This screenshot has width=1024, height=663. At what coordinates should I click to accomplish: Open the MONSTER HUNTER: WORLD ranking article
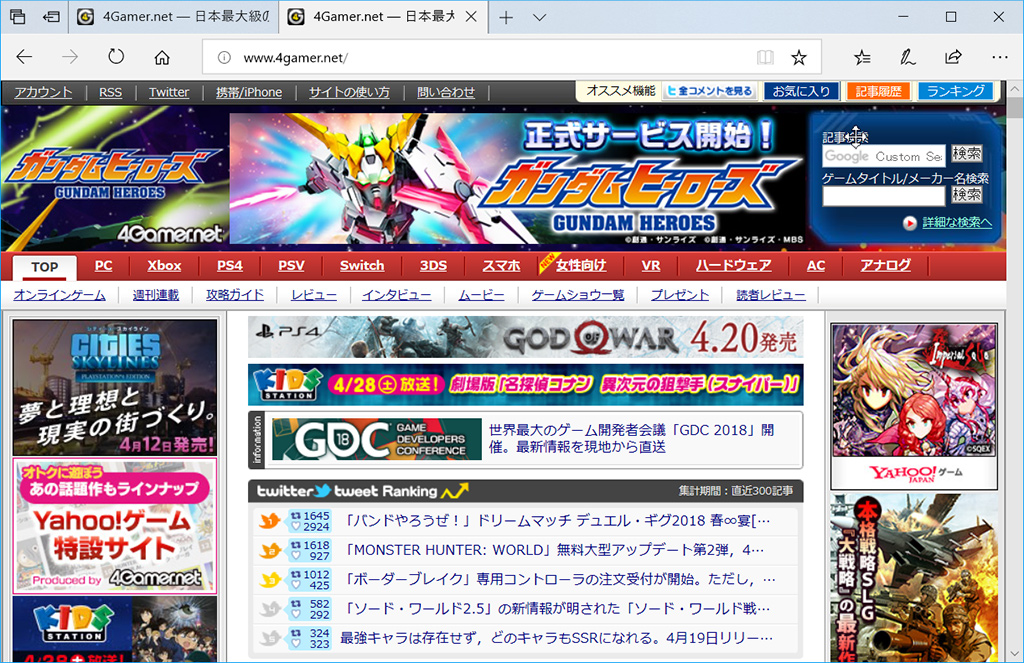(x=554, y=550)
